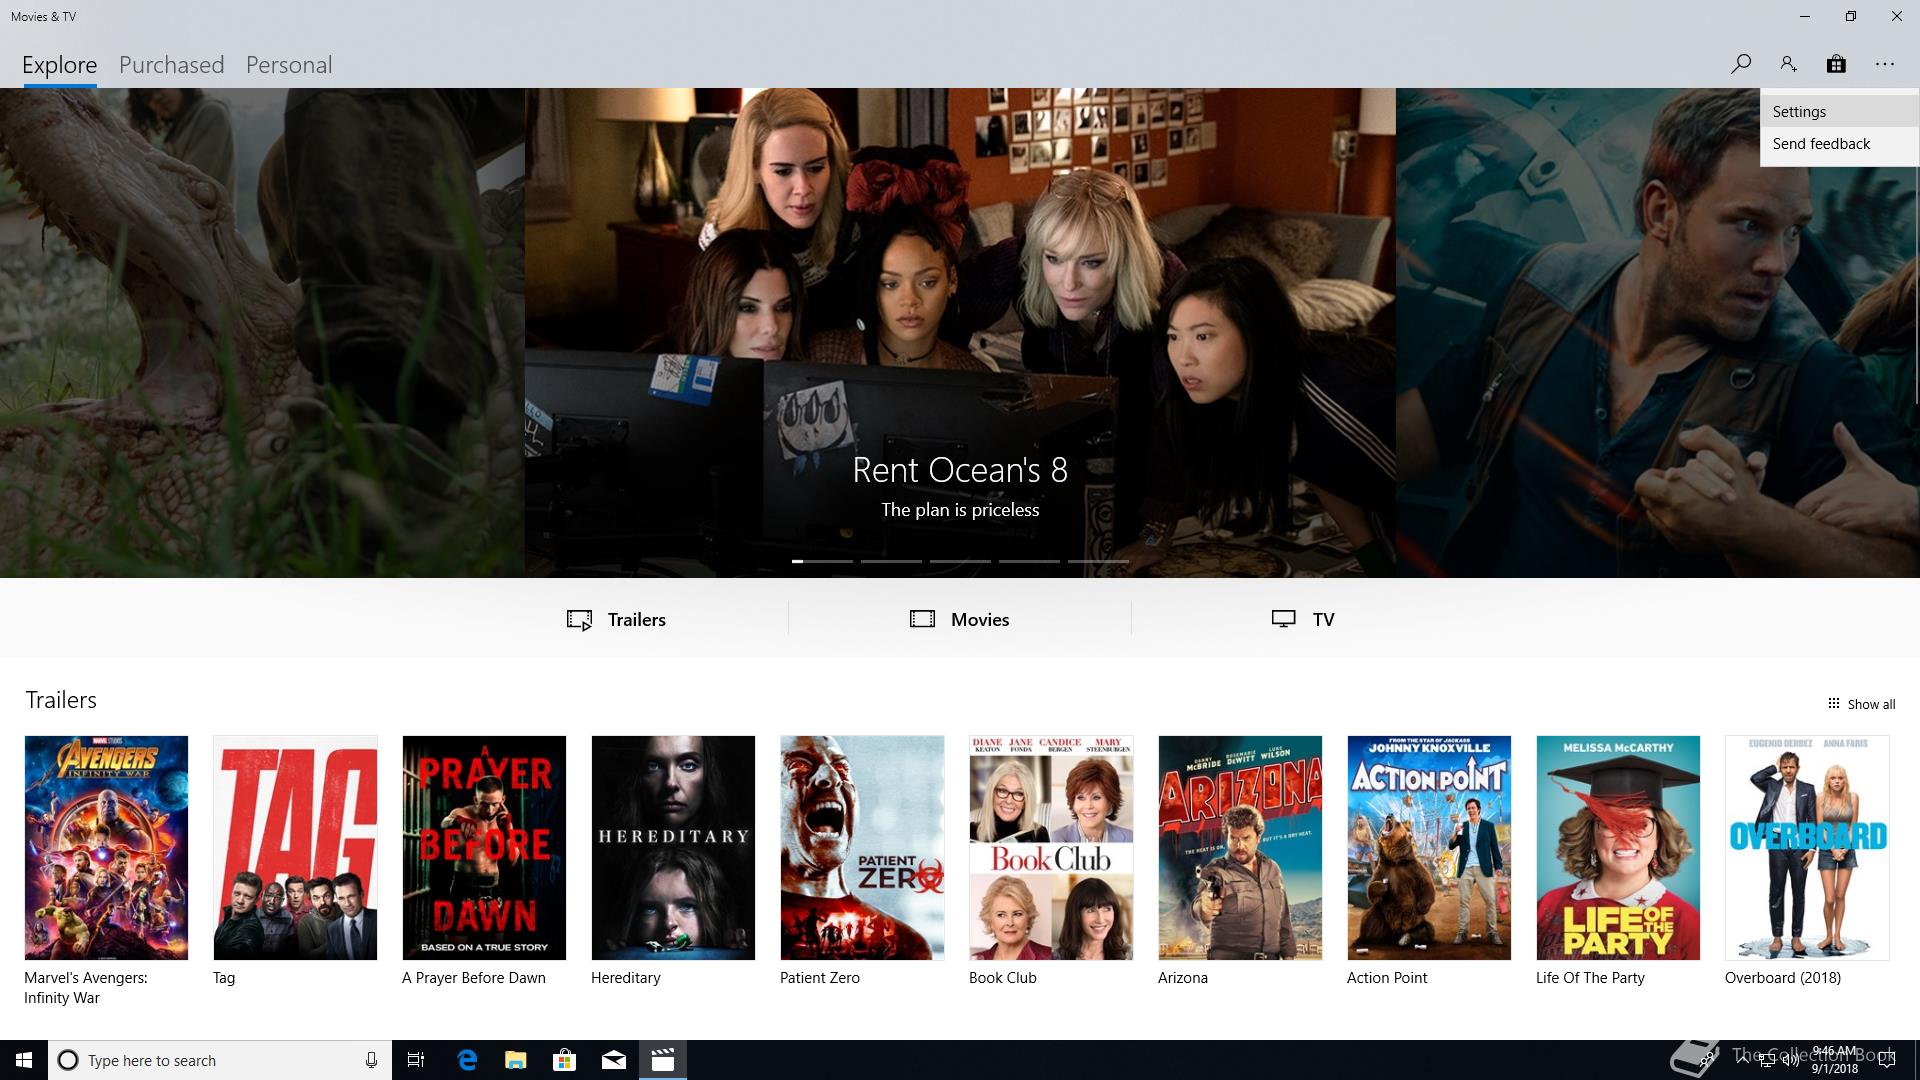Open the Hereditary poster
1920x1080 pixels.
tap(673, 848)
